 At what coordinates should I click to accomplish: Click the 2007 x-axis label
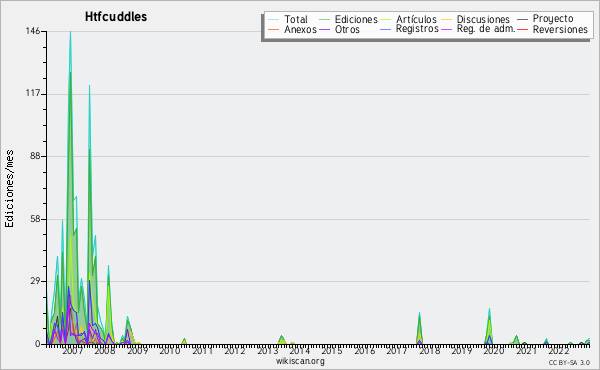(x=72, y=350)
